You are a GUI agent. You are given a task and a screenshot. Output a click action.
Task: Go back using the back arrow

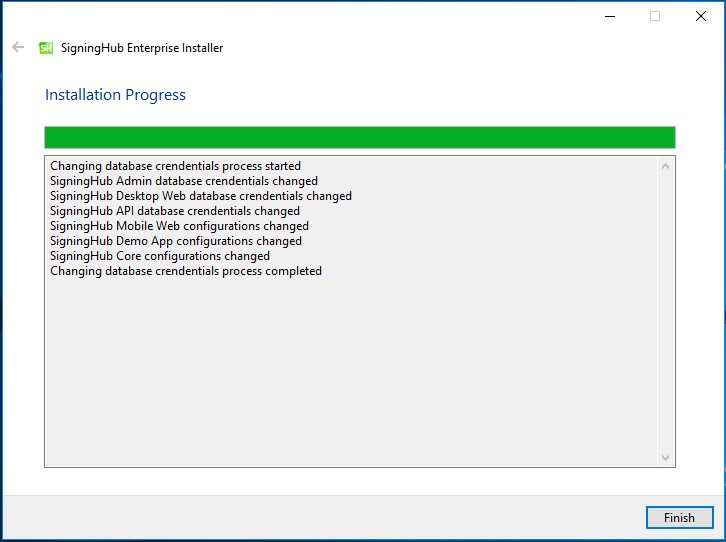[18, 47]
